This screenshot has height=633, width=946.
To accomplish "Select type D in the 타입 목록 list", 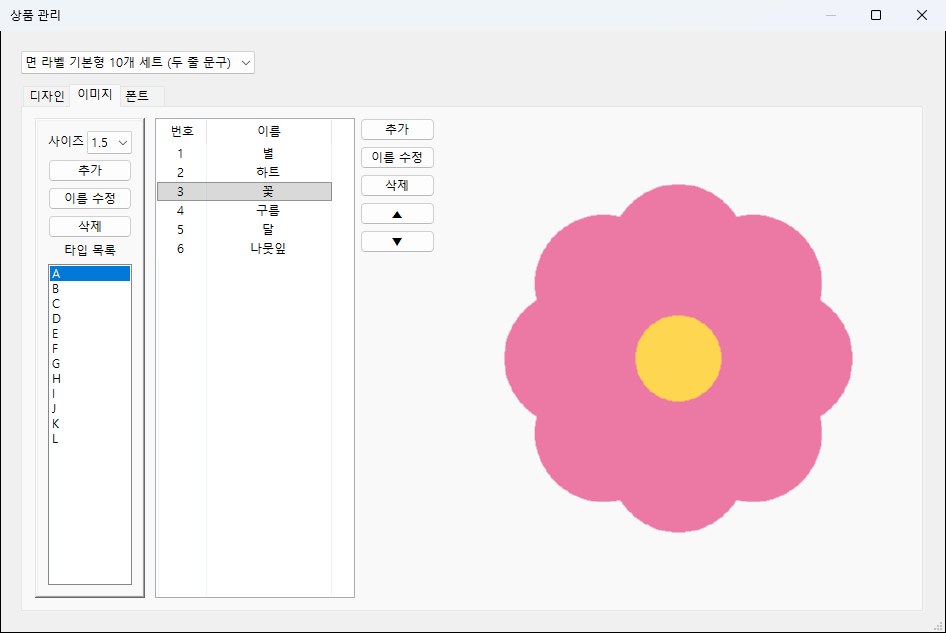I will pyautogui.click(x=90, y=319).
